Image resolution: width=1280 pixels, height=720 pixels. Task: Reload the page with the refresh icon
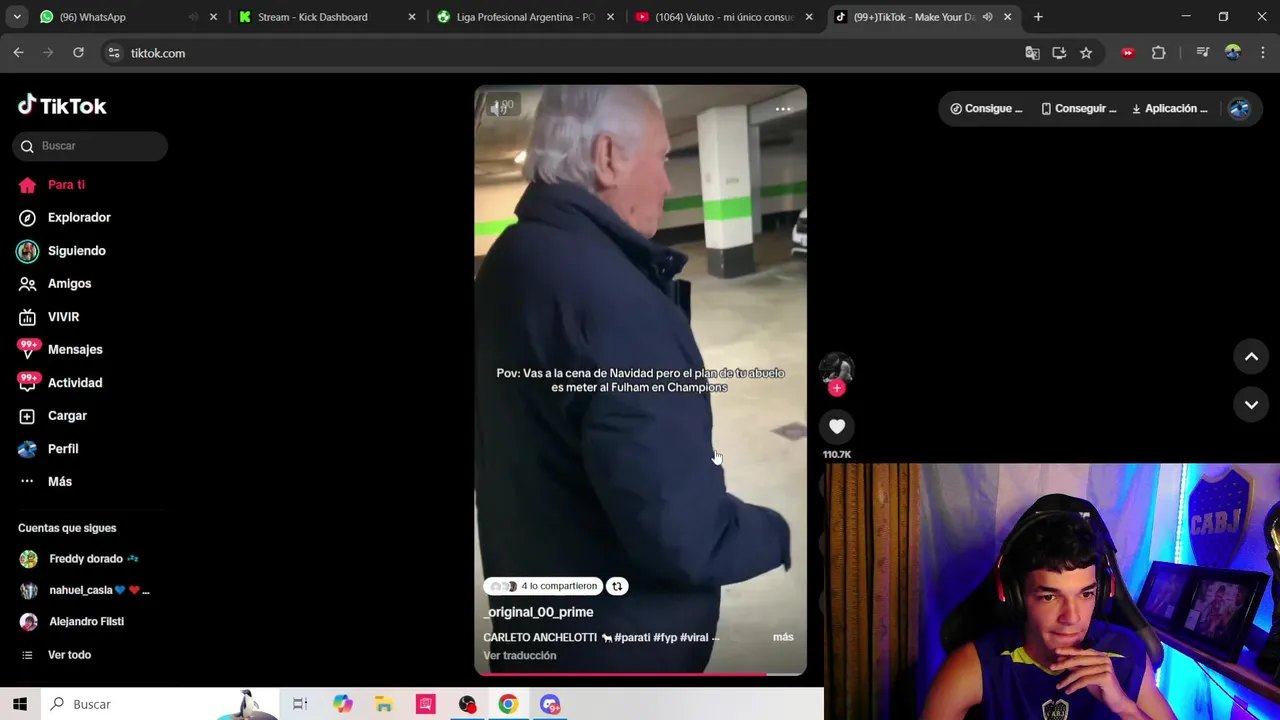78,53
